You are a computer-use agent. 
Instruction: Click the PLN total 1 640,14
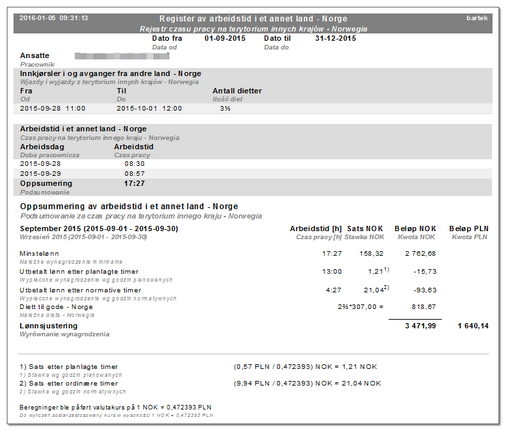[x=473, y=326]
